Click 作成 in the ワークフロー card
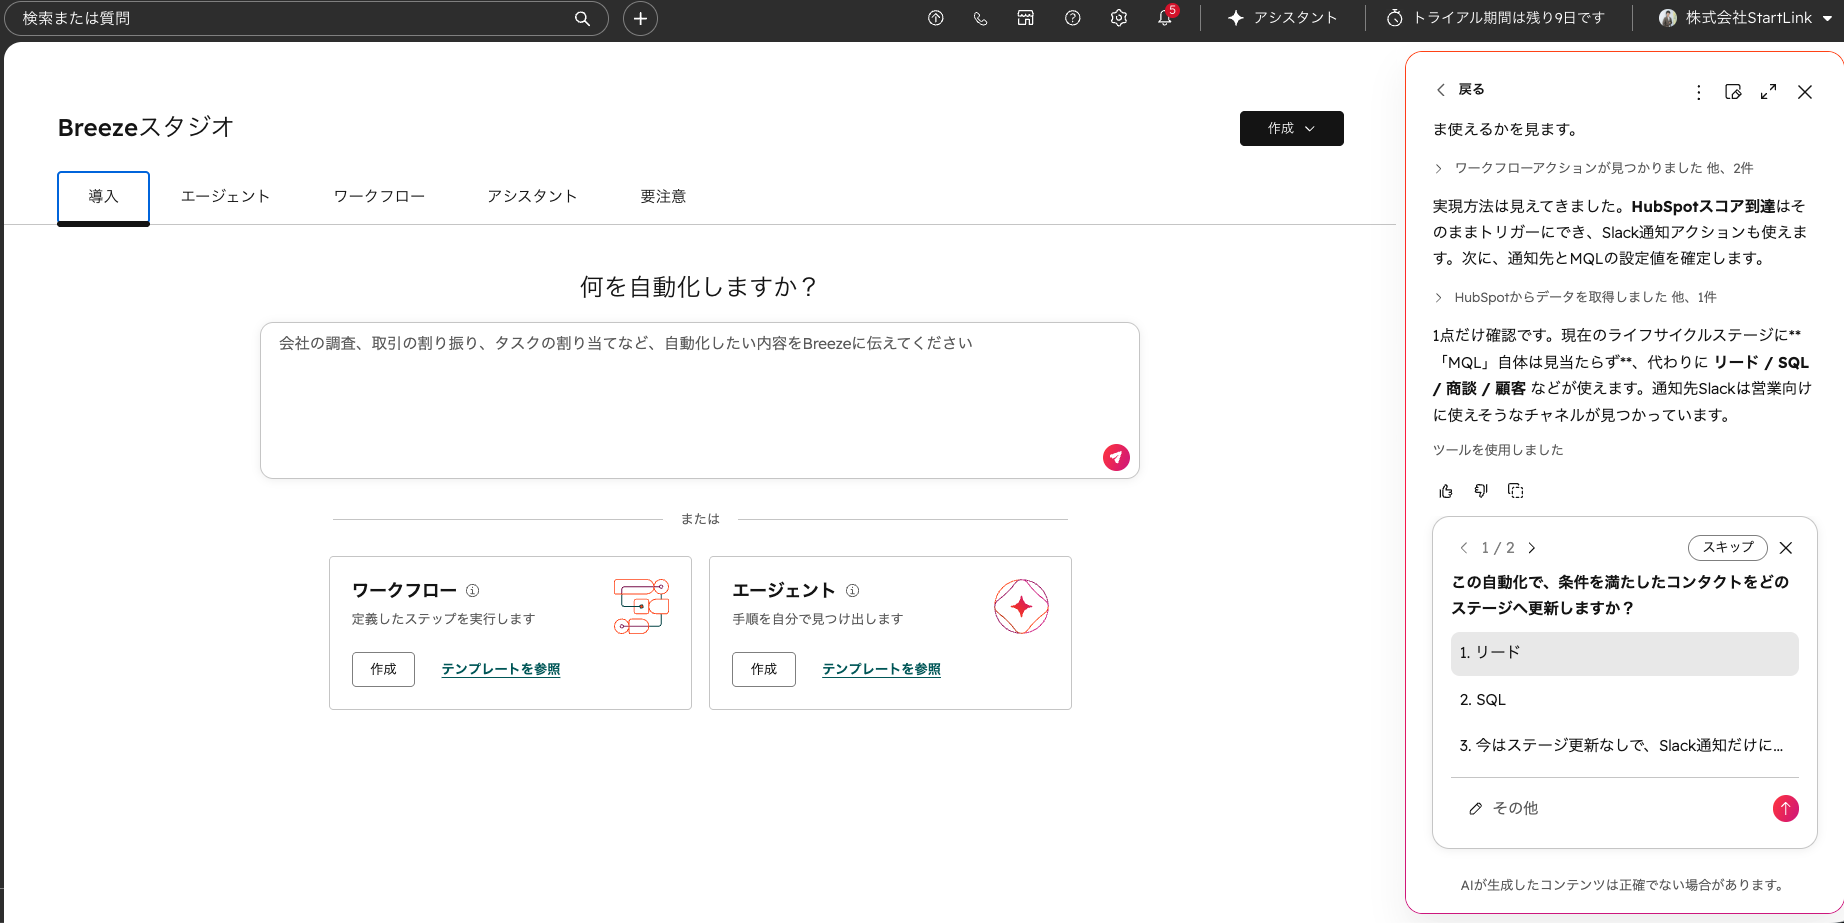Screen dimensions: 1844x923 pyautogui.click(x=383, y=669)
